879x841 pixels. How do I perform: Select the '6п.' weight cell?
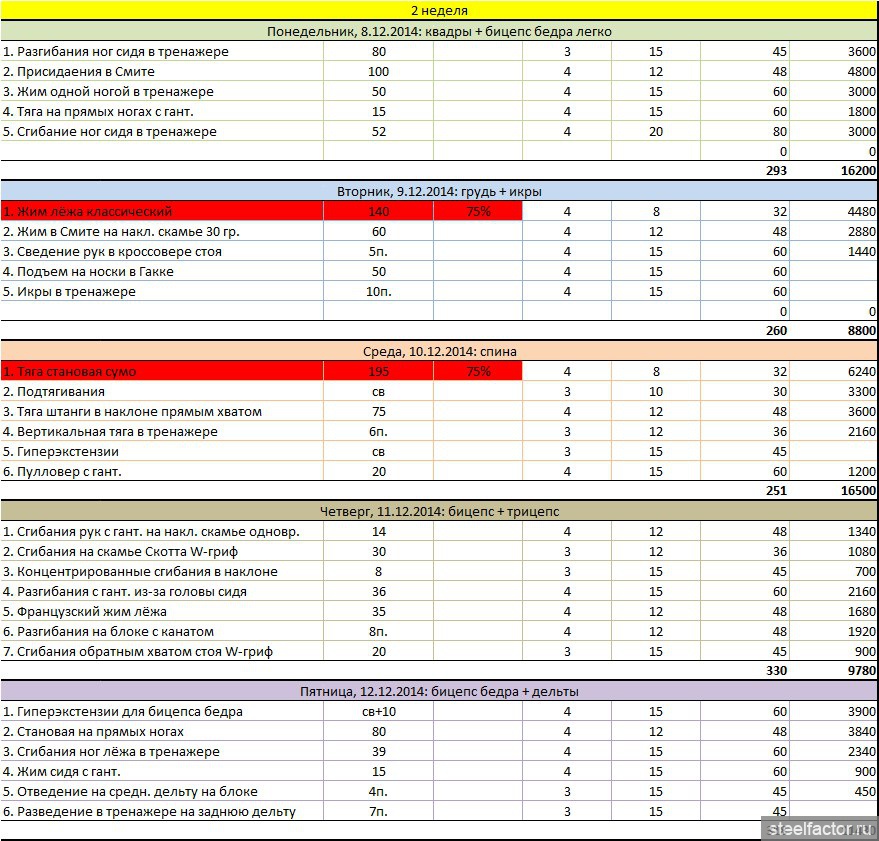coord(378,432)
